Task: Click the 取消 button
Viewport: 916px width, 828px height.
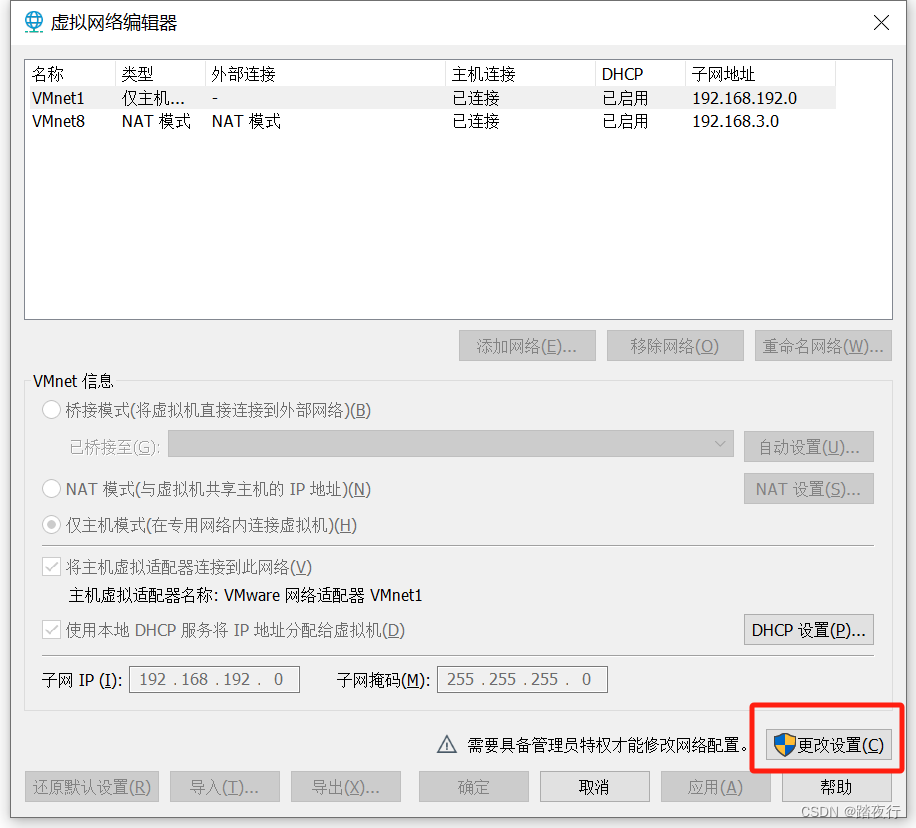Action: 595,787
